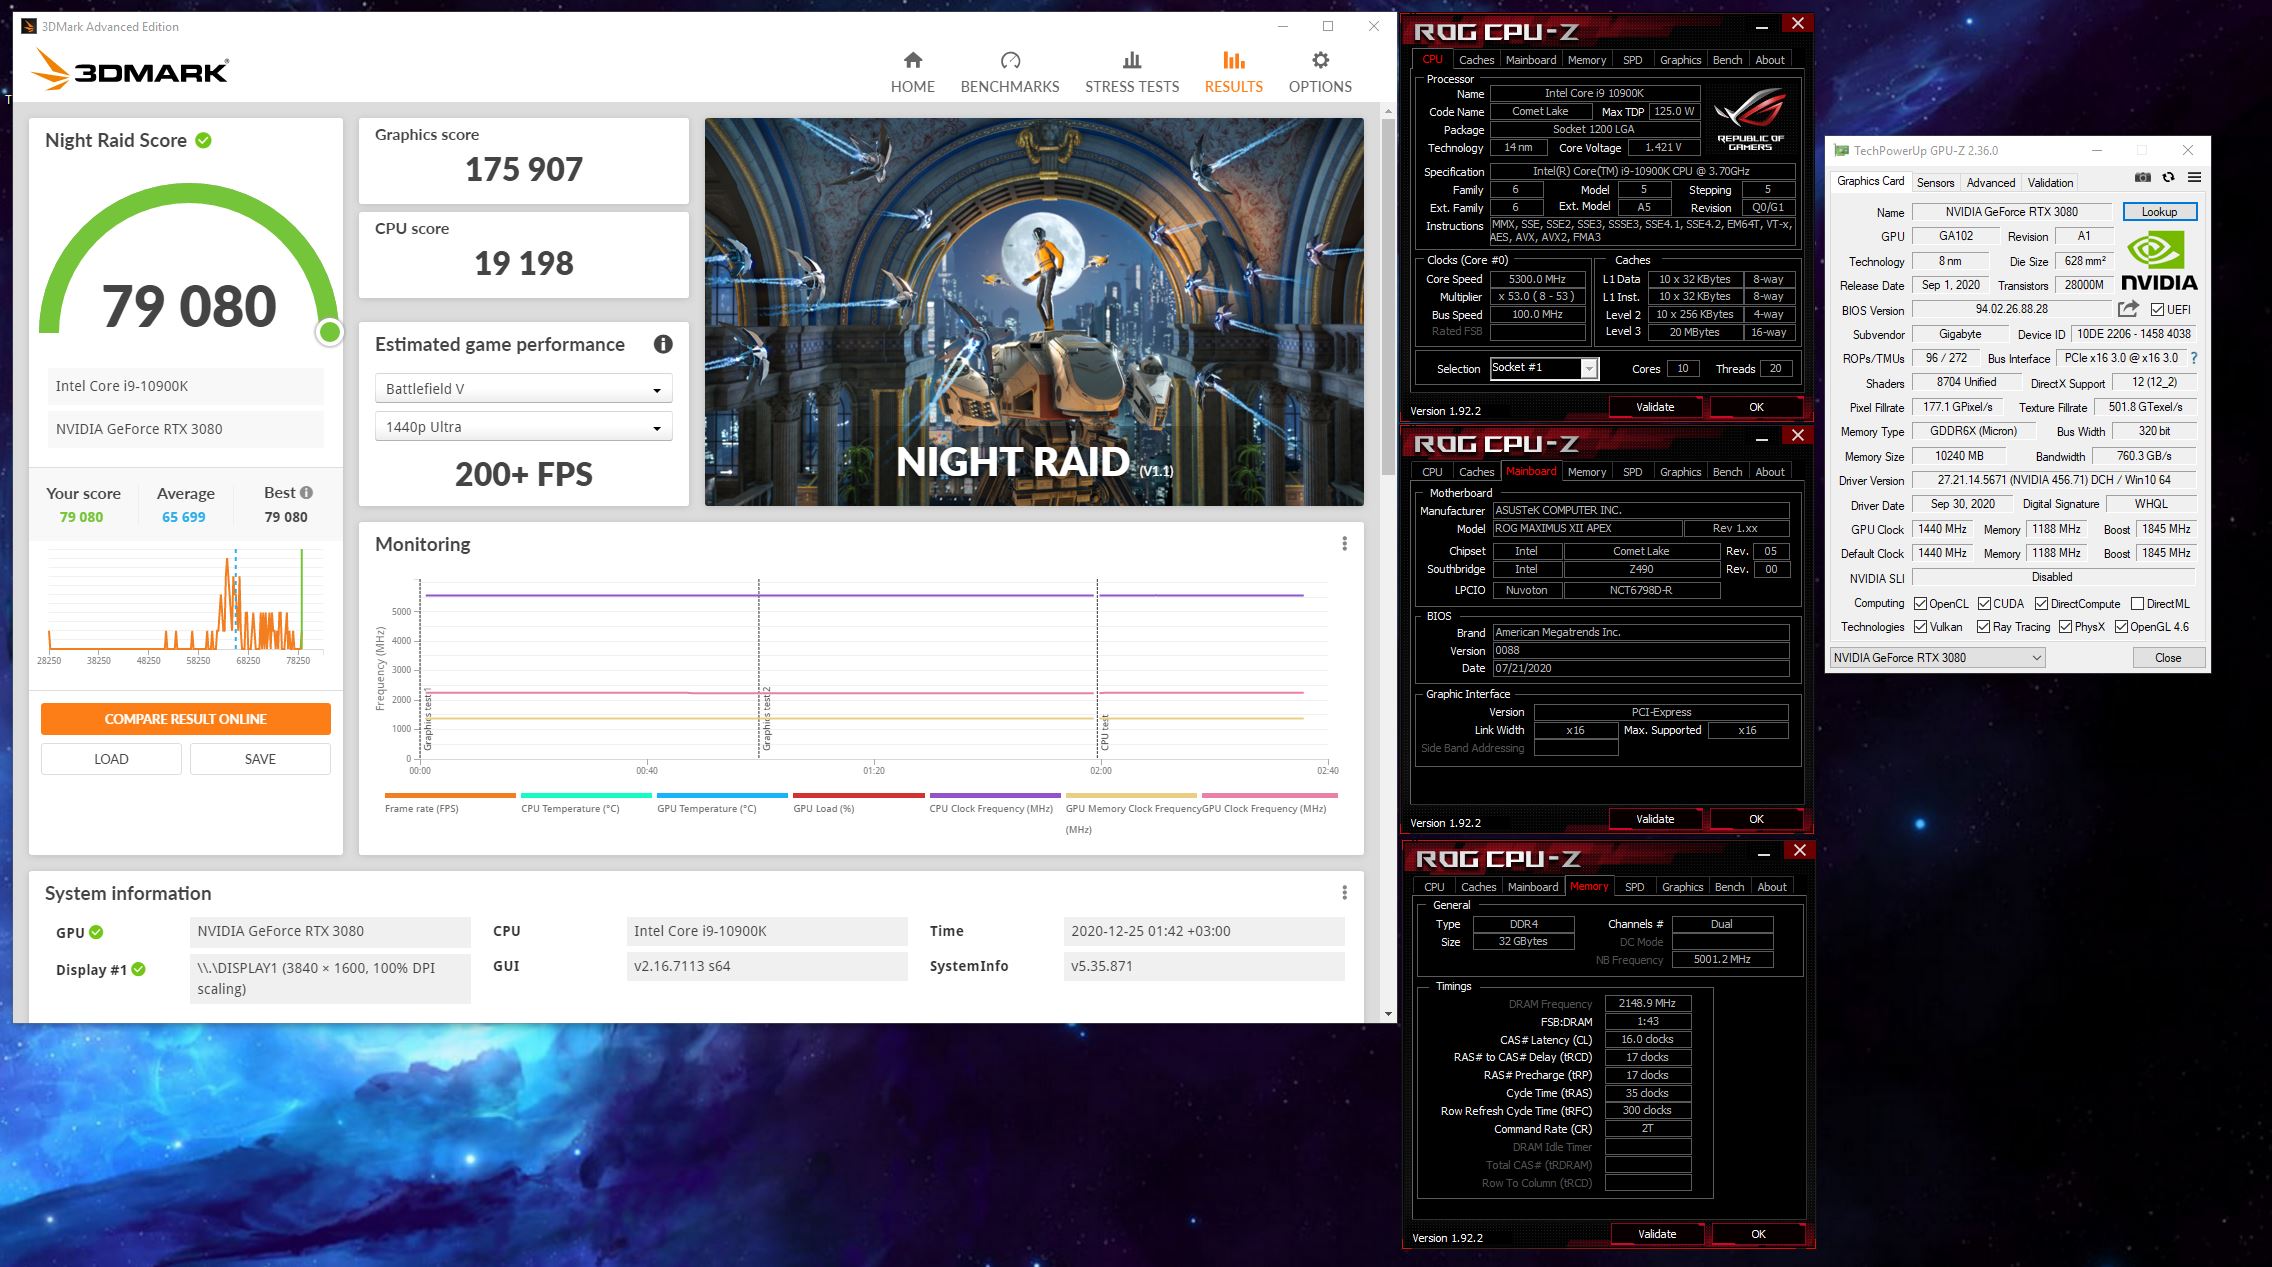The image size is (2272, 1267).
Task: Open the GPU-Z hamburger menu
Action: pyautogui.click(x=2194, y=178)
